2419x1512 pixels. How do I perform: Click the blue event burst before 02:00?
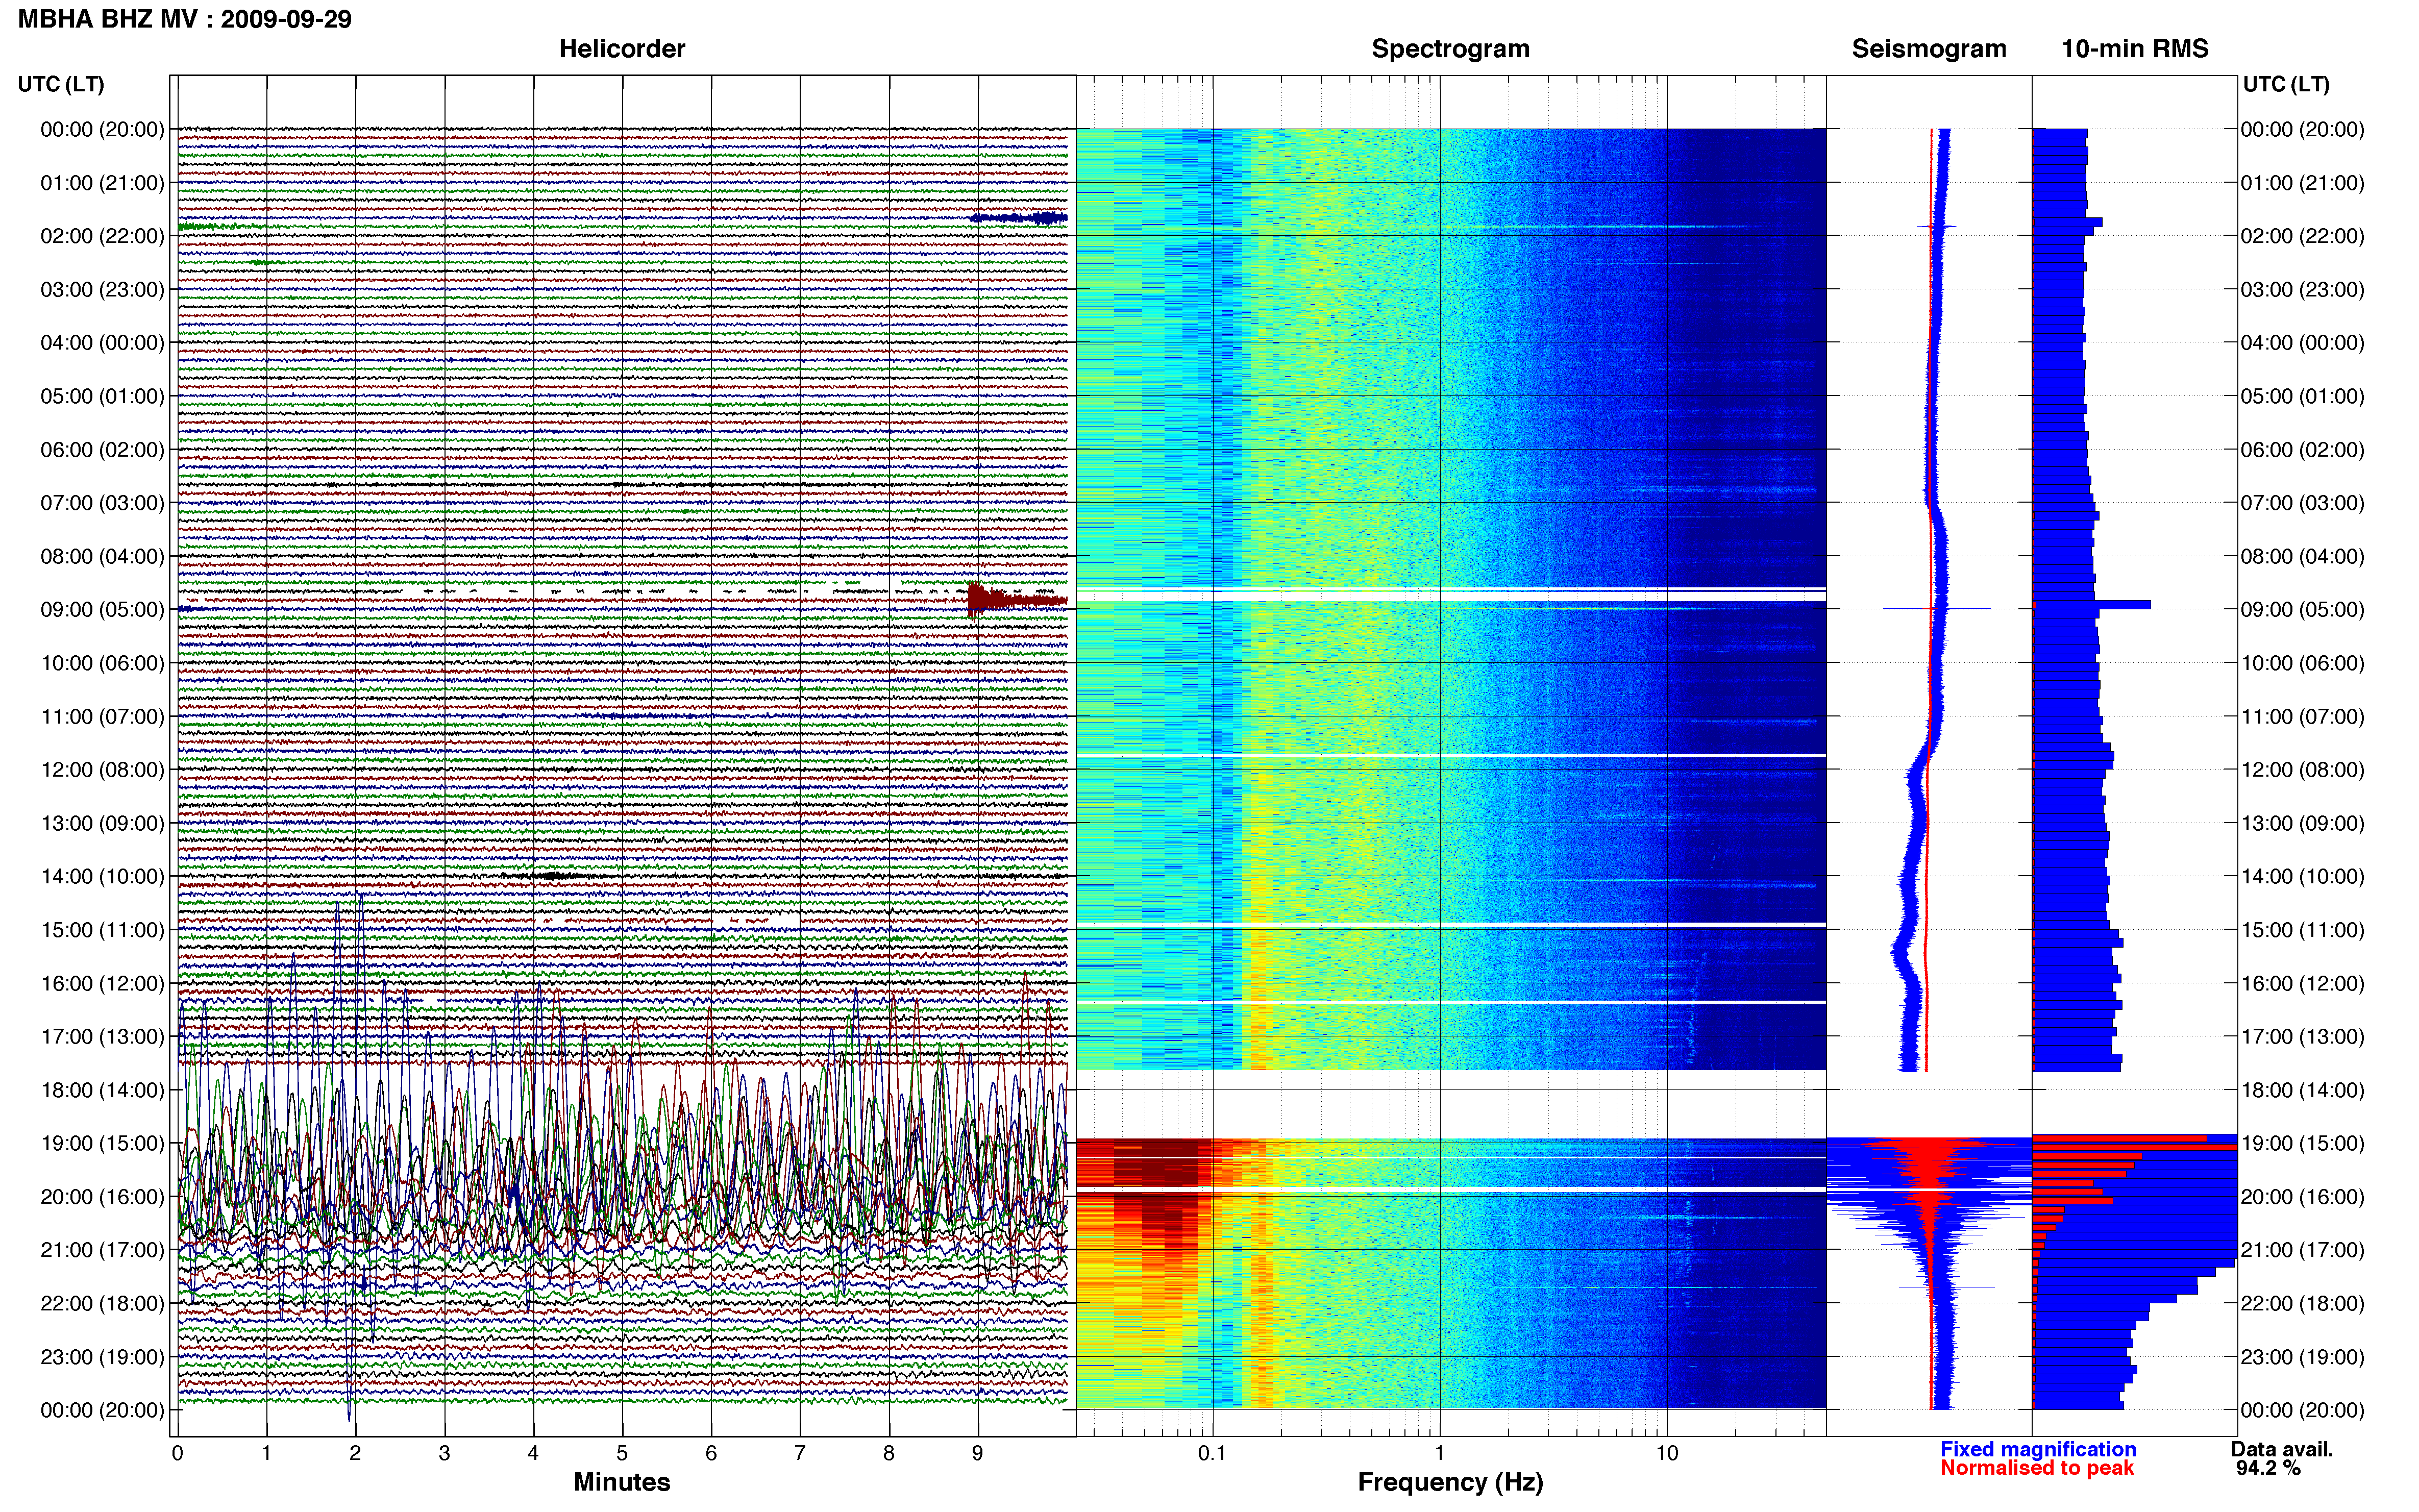click(1019, 218)
